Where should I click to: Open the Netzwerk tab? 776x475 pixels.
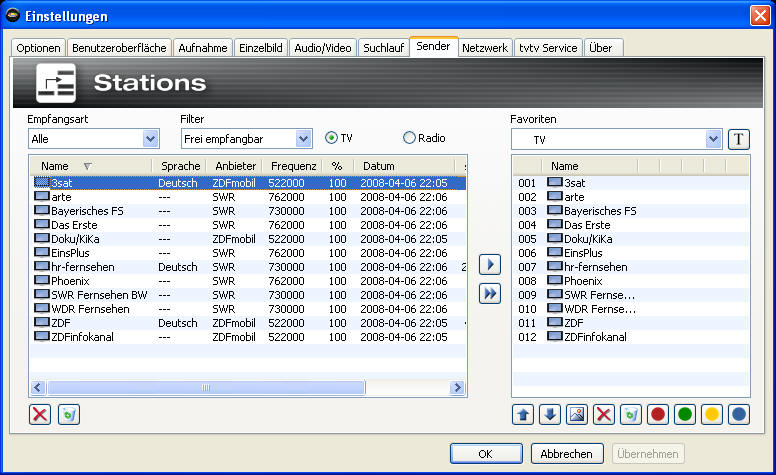coord(485,48)
